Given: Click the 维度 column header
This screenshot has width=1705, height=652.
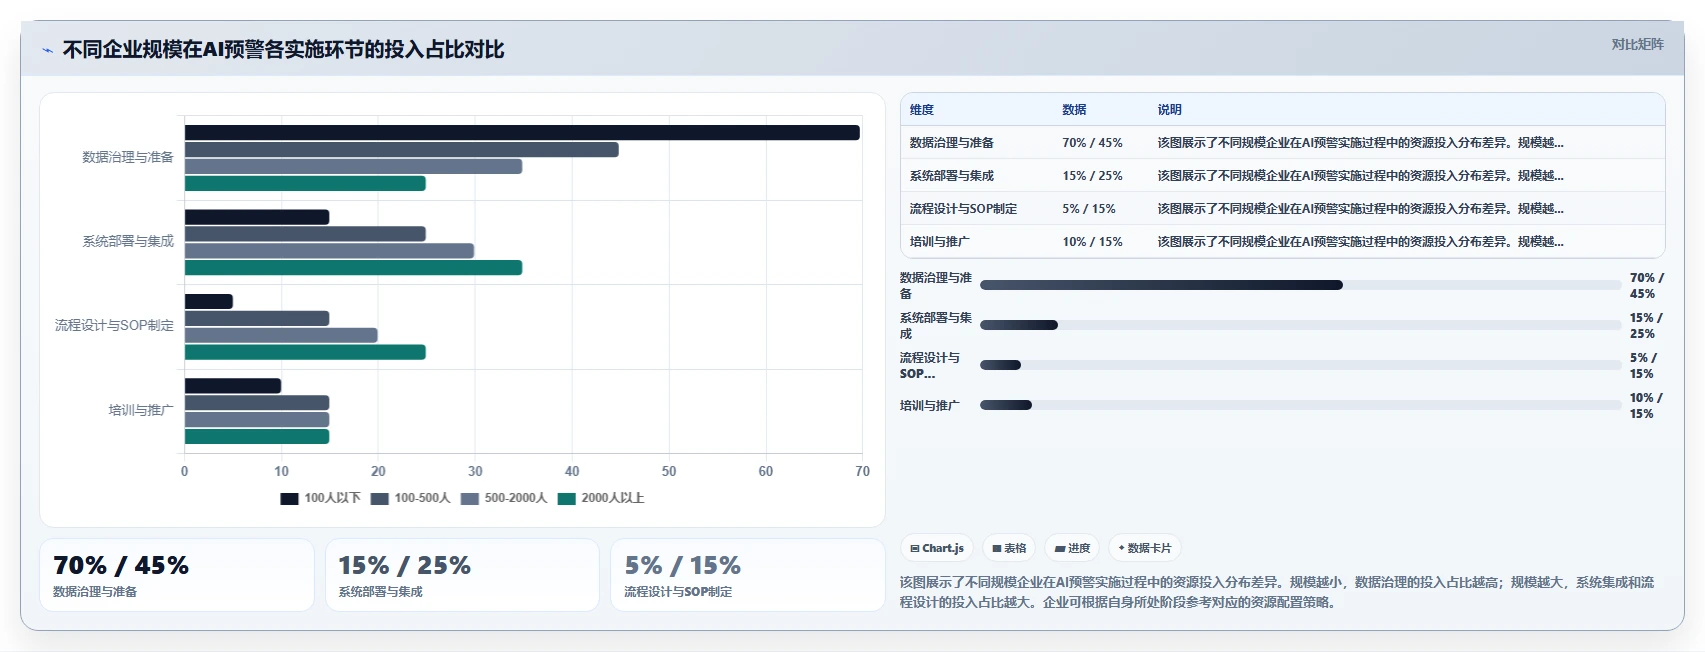Looking at the screenshot, I should pos(922,110).
